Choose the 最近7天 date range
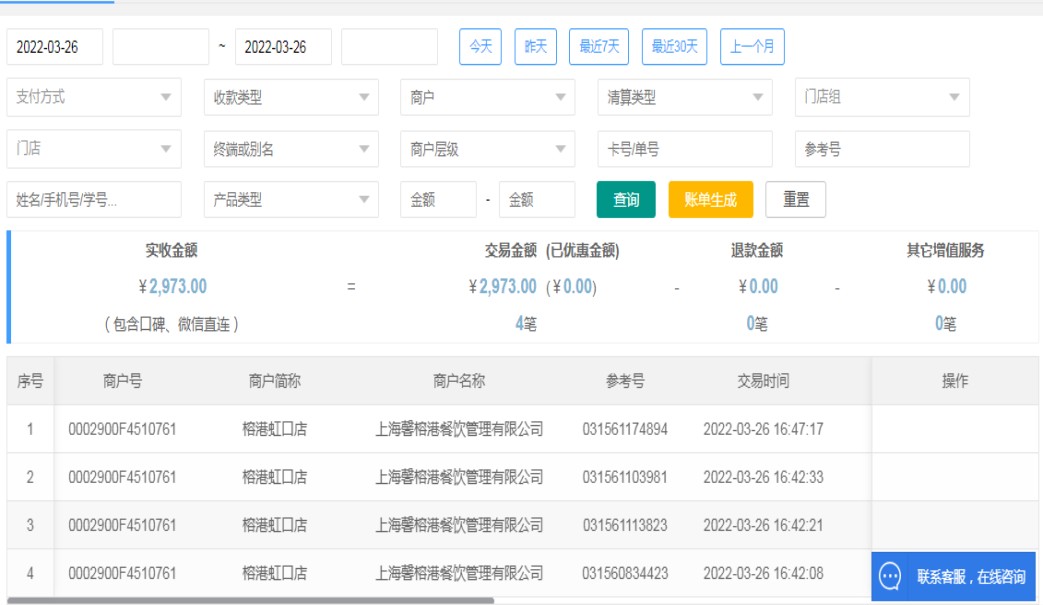This screenshot has width=1043, height=605. pos(599,47)
